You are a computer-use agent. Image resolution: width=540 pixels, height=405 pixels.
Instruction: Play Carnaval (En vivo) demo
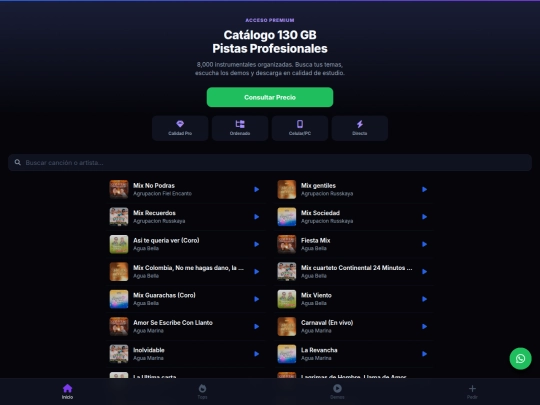point(424,326)
